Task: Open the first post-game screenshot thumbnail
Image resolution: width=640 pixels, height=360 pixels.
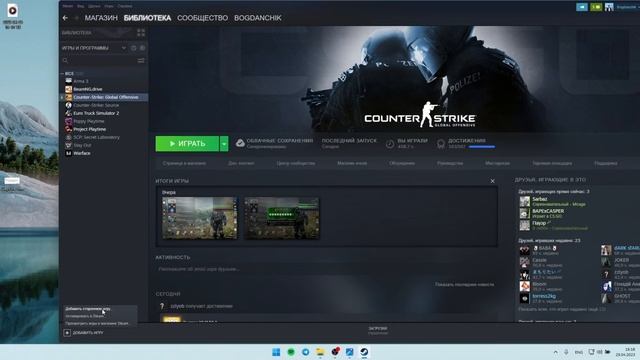Action: pos(200,218)
